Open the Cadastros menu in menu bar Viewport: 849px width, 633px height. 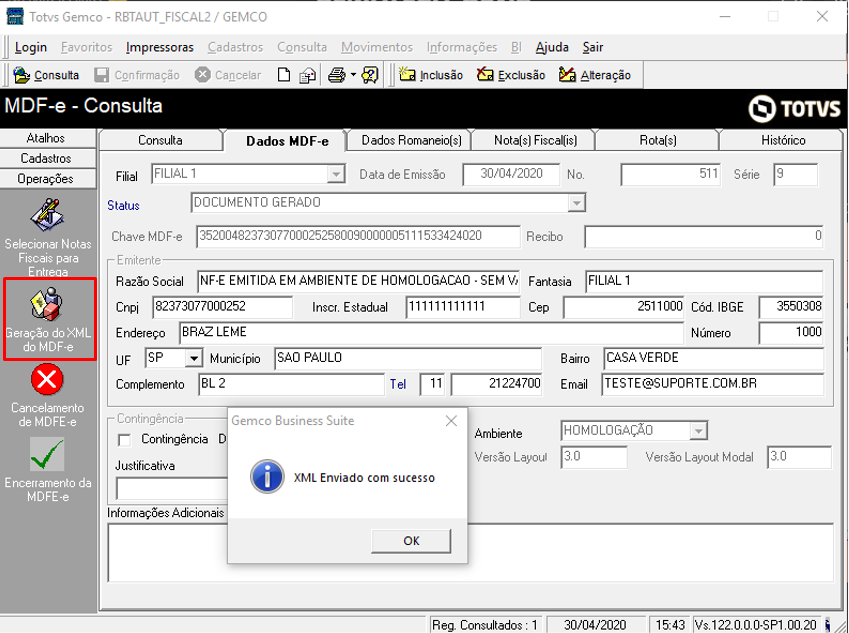[236, 48]
